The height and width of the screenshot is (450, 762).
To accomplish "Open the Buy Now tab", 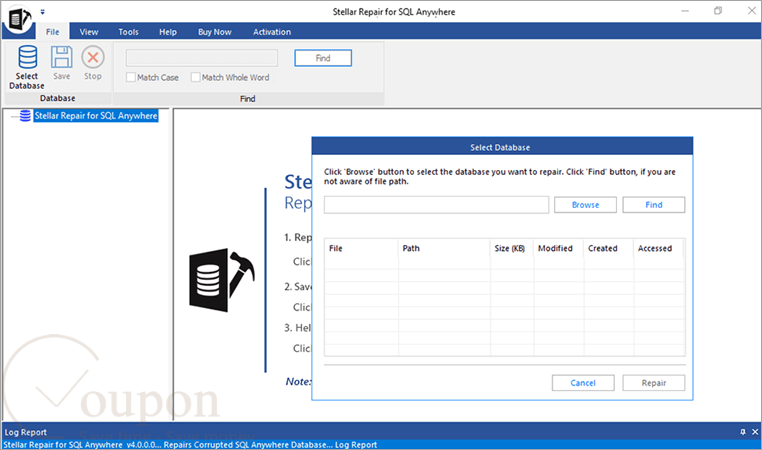I will [x=214, y=32].
